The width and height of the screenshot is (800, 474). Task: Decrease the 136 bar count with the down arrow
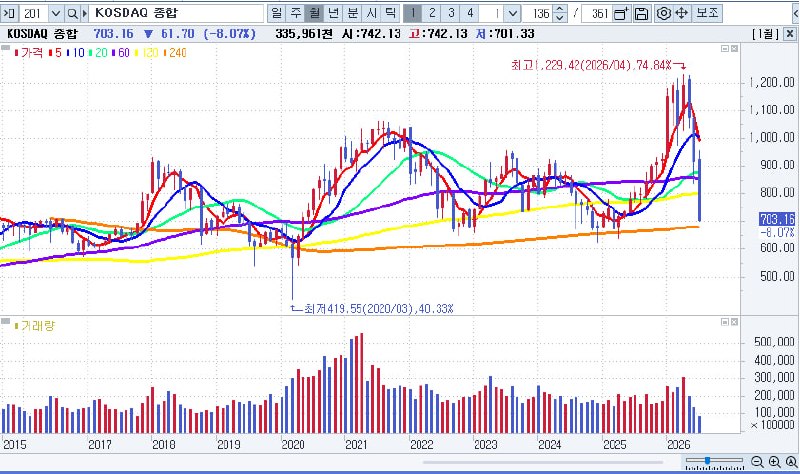click(560, 18)
